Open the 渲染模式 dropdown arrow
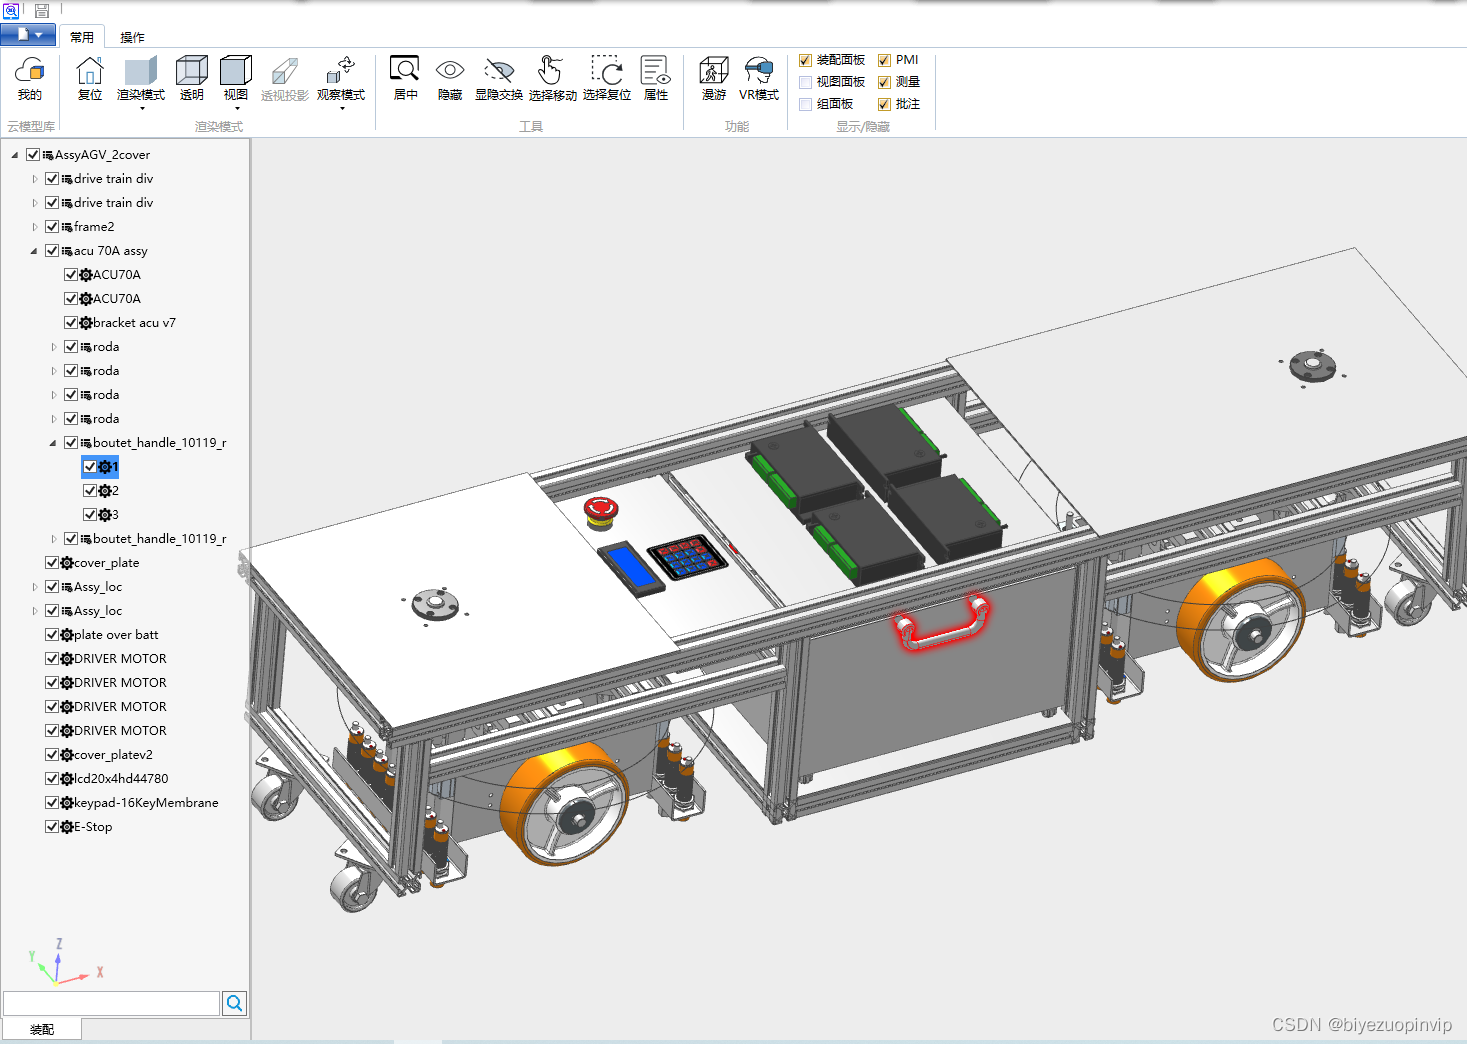This screenshot has height=1044, width=1467. 142,108
